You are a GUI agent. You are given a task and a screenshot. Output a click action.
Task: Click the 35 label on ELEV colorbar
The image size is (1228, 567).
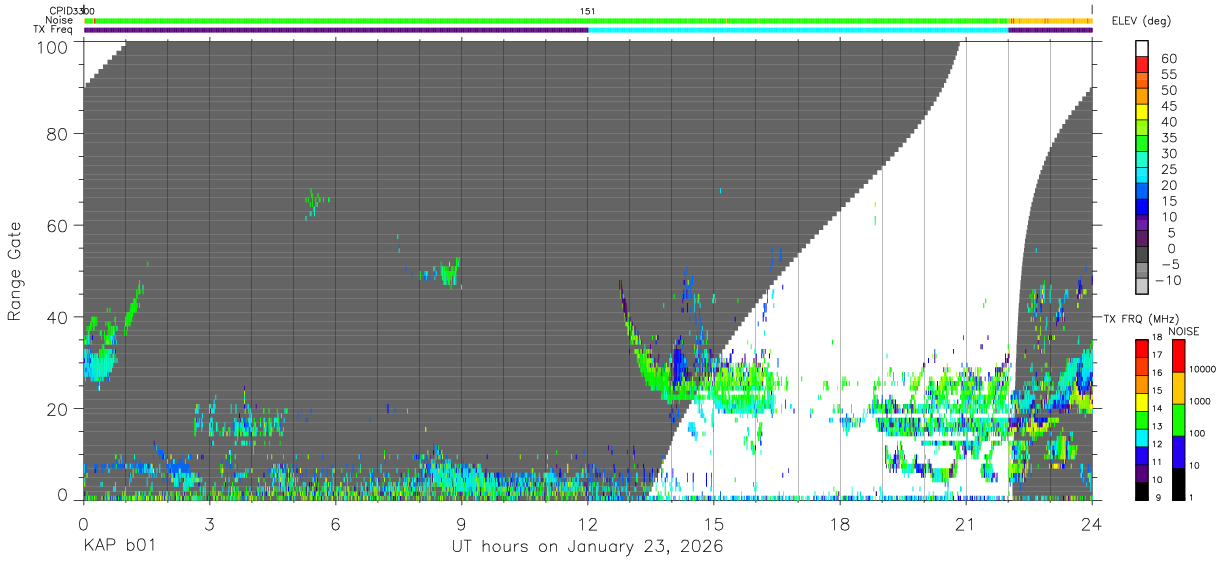pyautogui.click(x=1168, y=138)
